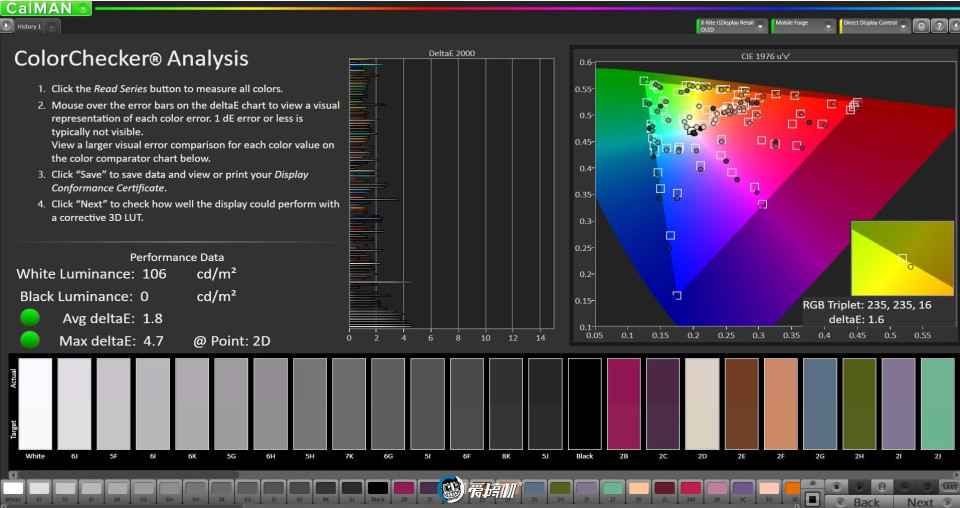Select the 6J gray patch thumbnail
This screenshot has width=960, height=508.
(39, 489)
